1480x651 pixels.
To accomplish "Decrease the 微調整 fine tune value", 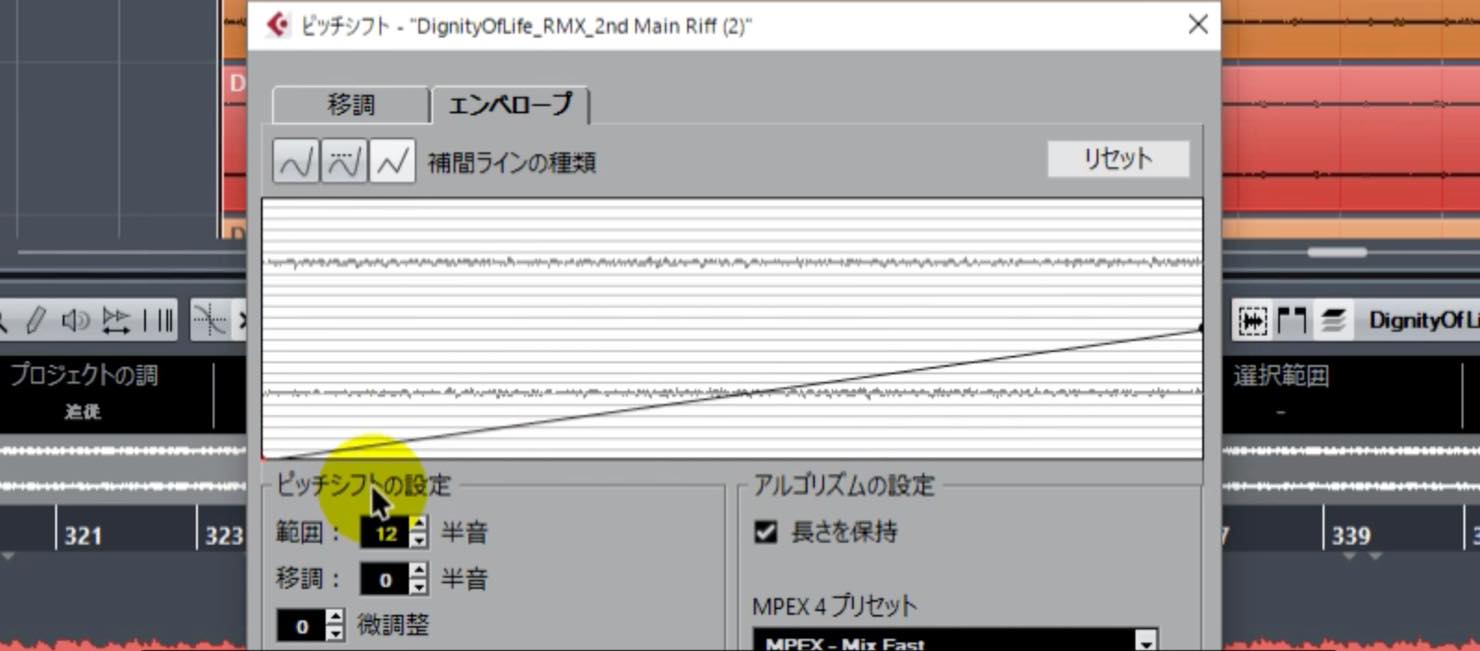I will pyautogui.click(x=335, y=634).
